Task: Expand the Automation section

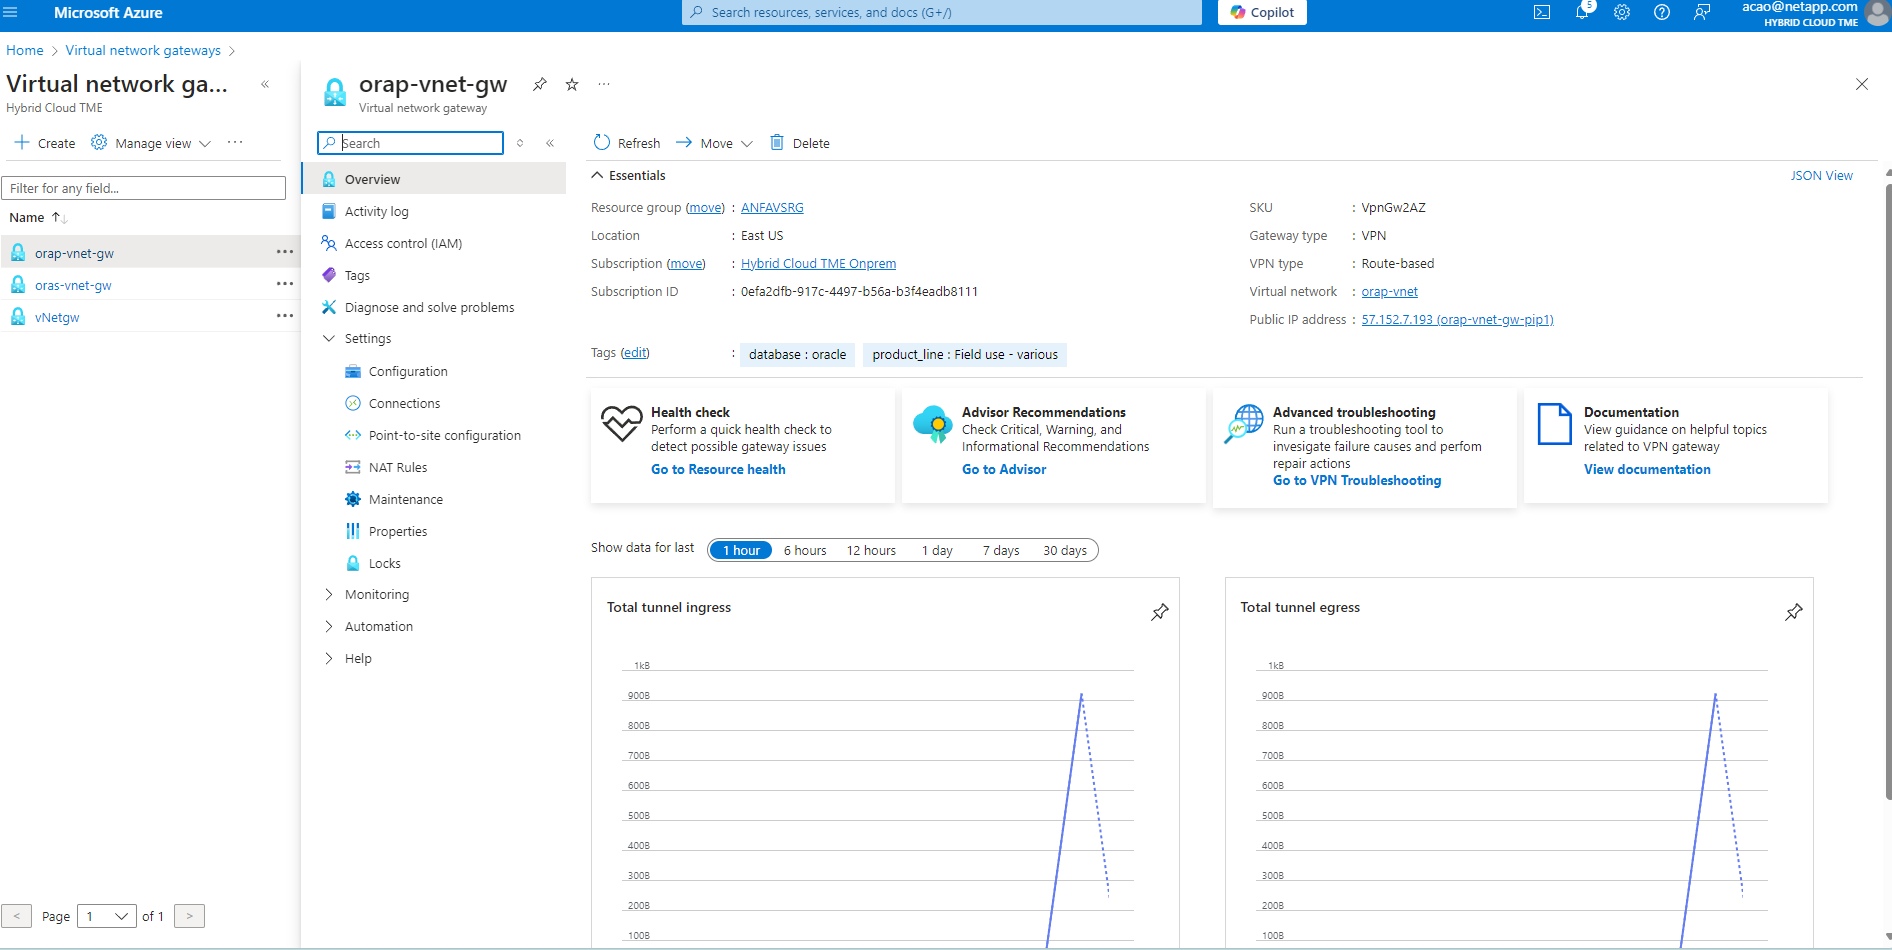Action: tap(378, 627)
